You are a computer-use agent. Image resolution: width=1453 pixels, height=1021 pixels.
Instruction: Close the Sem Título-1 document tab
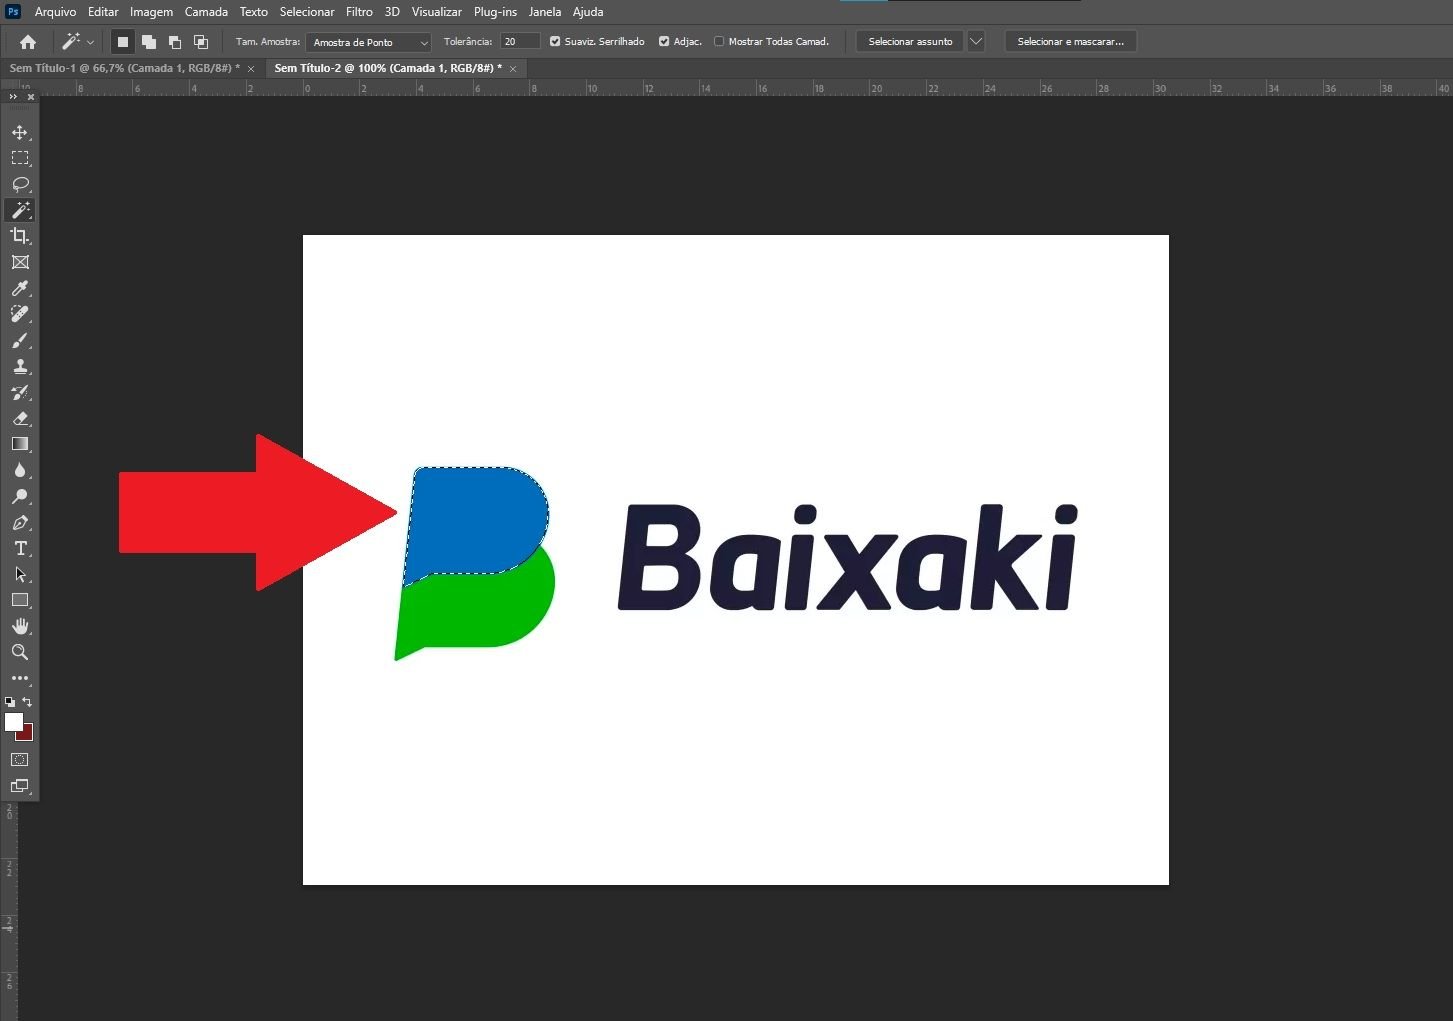pyautogui.click(x=251, y=69)
